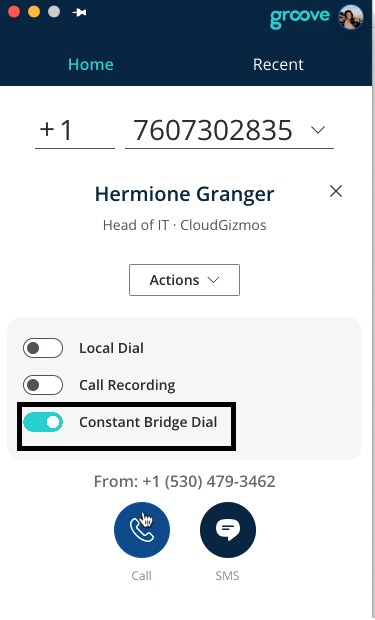This screenshot has width=375, height=620.
Task: Disable the Constant Bridge Dial toggle
Action: [43, 422]
